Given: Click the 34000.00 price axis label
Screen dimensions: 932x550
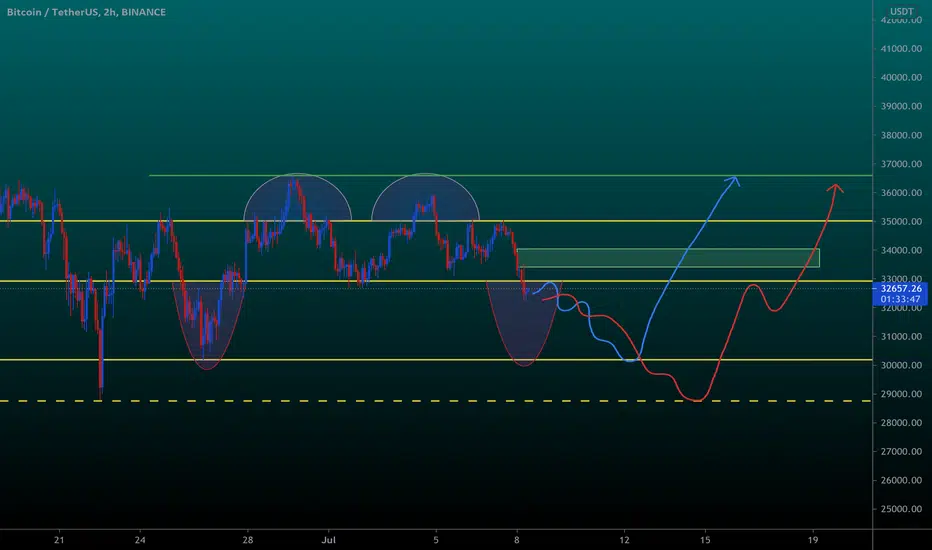Looking at the screenshot, I should point(901,250).
